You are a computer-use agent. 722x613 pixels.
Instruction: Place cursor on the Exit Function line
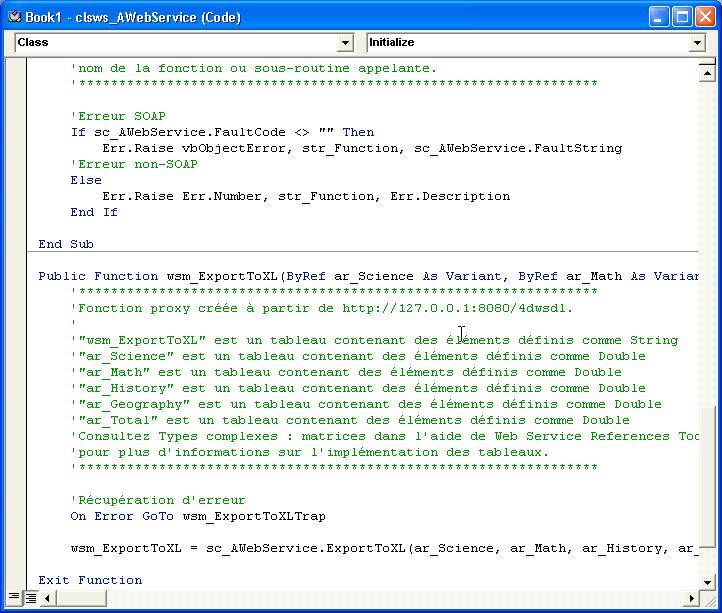tap(90, 580)
